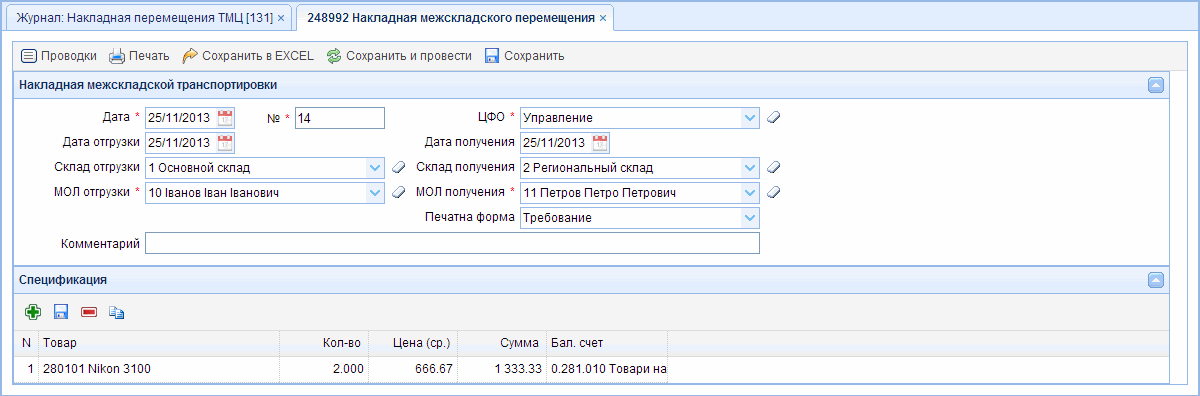Sort by the Сумма column header
Image resolution: width=1200 pixels, height=396 pixels.
(502, 343)
